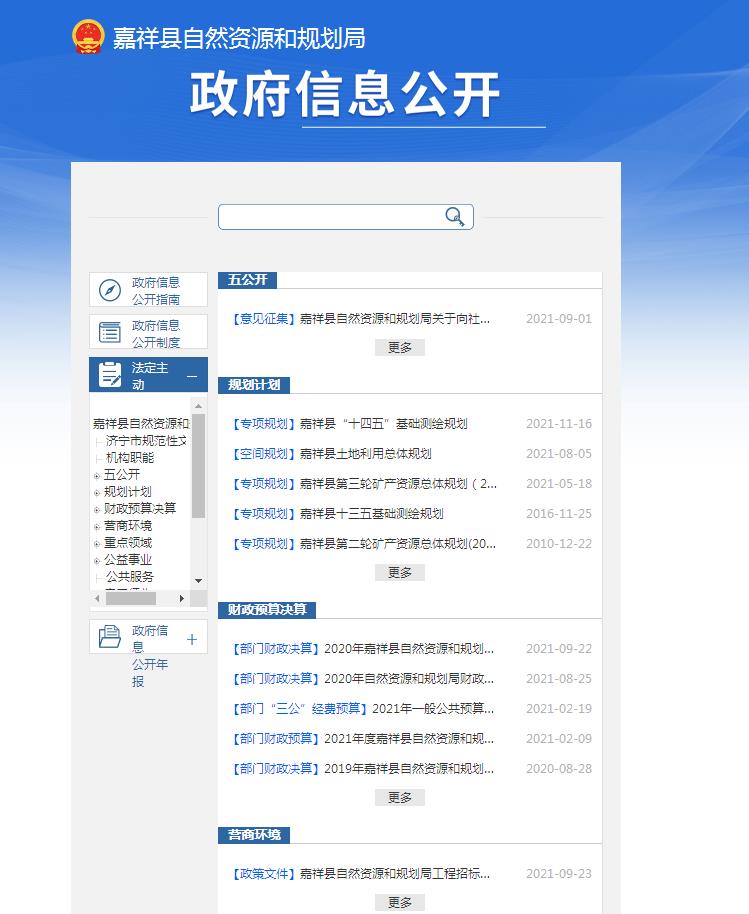Open 2020年自然资源和规划局财政... link
Image resolution: width=749 pixels, height=914 pixels.
pyautogui.click(x=409, y=679)
